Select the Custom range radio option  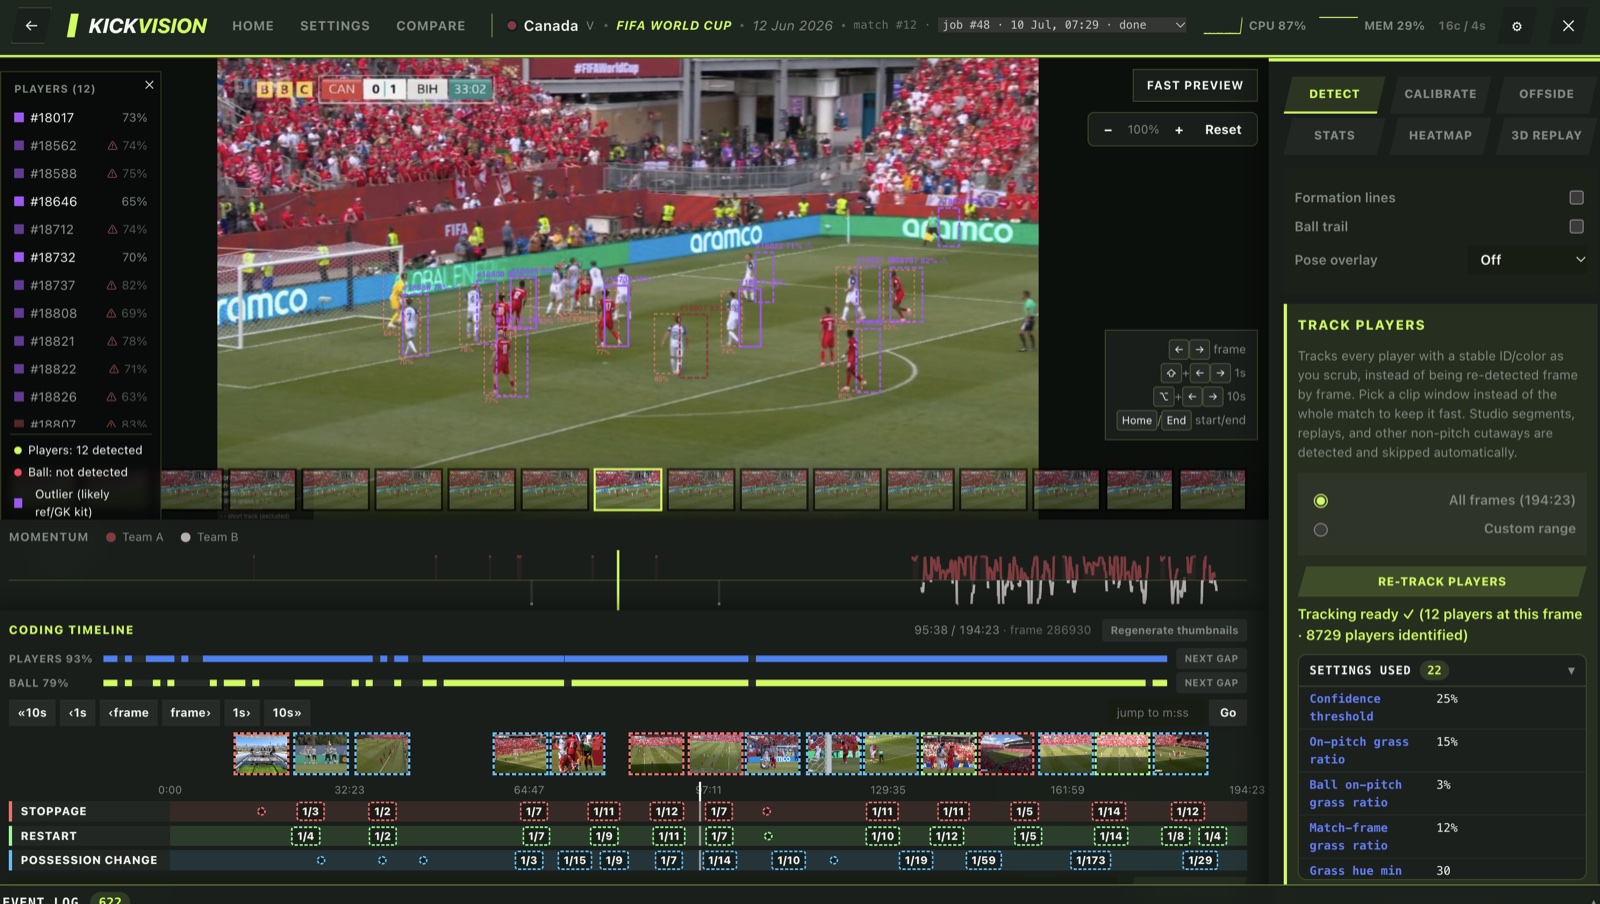point(1321,530)
